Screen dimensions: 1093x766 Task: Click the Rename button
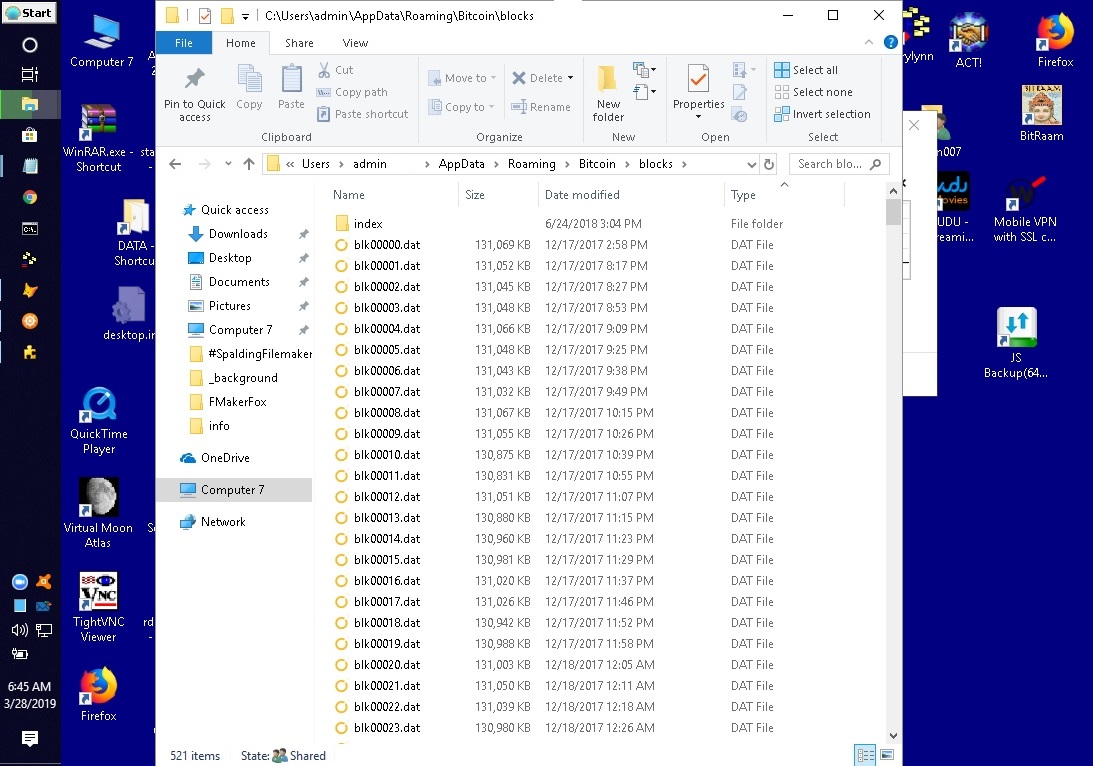540,107
